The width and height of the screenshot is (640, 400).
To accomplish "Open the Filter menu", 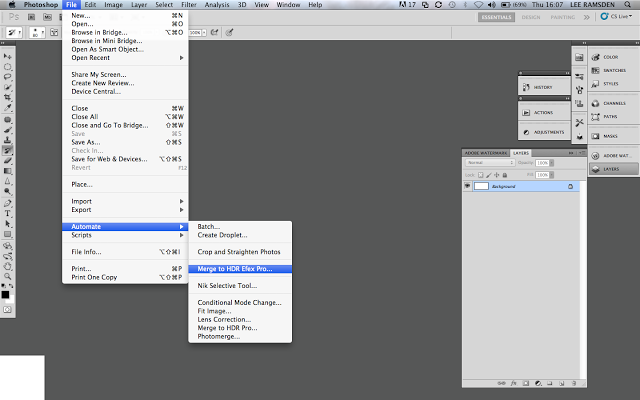I will coord(189,4).
